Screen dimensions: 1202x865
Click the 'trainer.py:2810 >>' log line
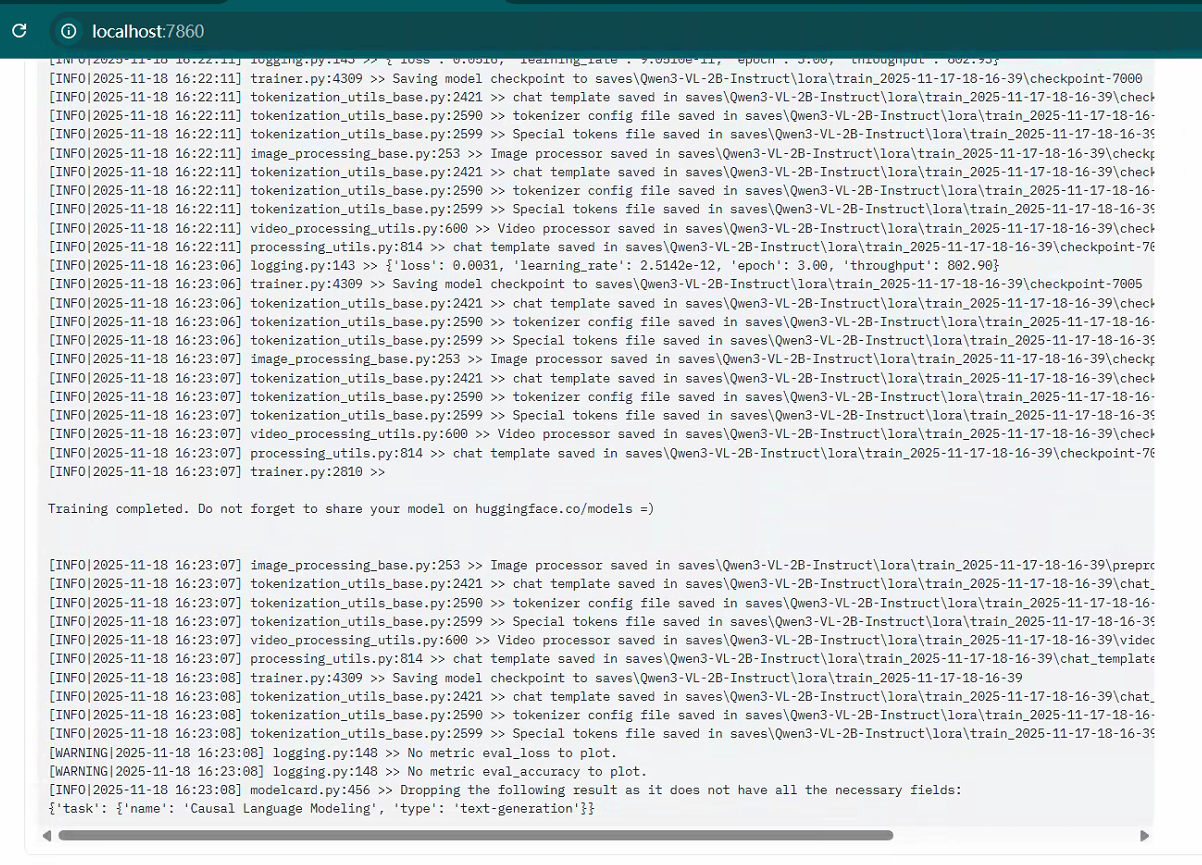(217, 471)
